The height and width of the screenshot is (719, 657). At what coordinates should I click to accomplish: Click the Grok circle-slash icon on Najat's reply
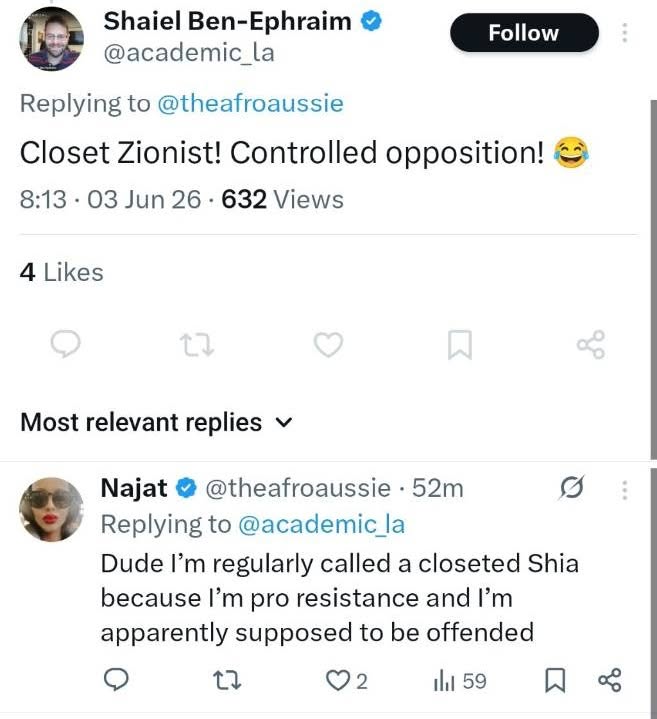coord(571,488)
